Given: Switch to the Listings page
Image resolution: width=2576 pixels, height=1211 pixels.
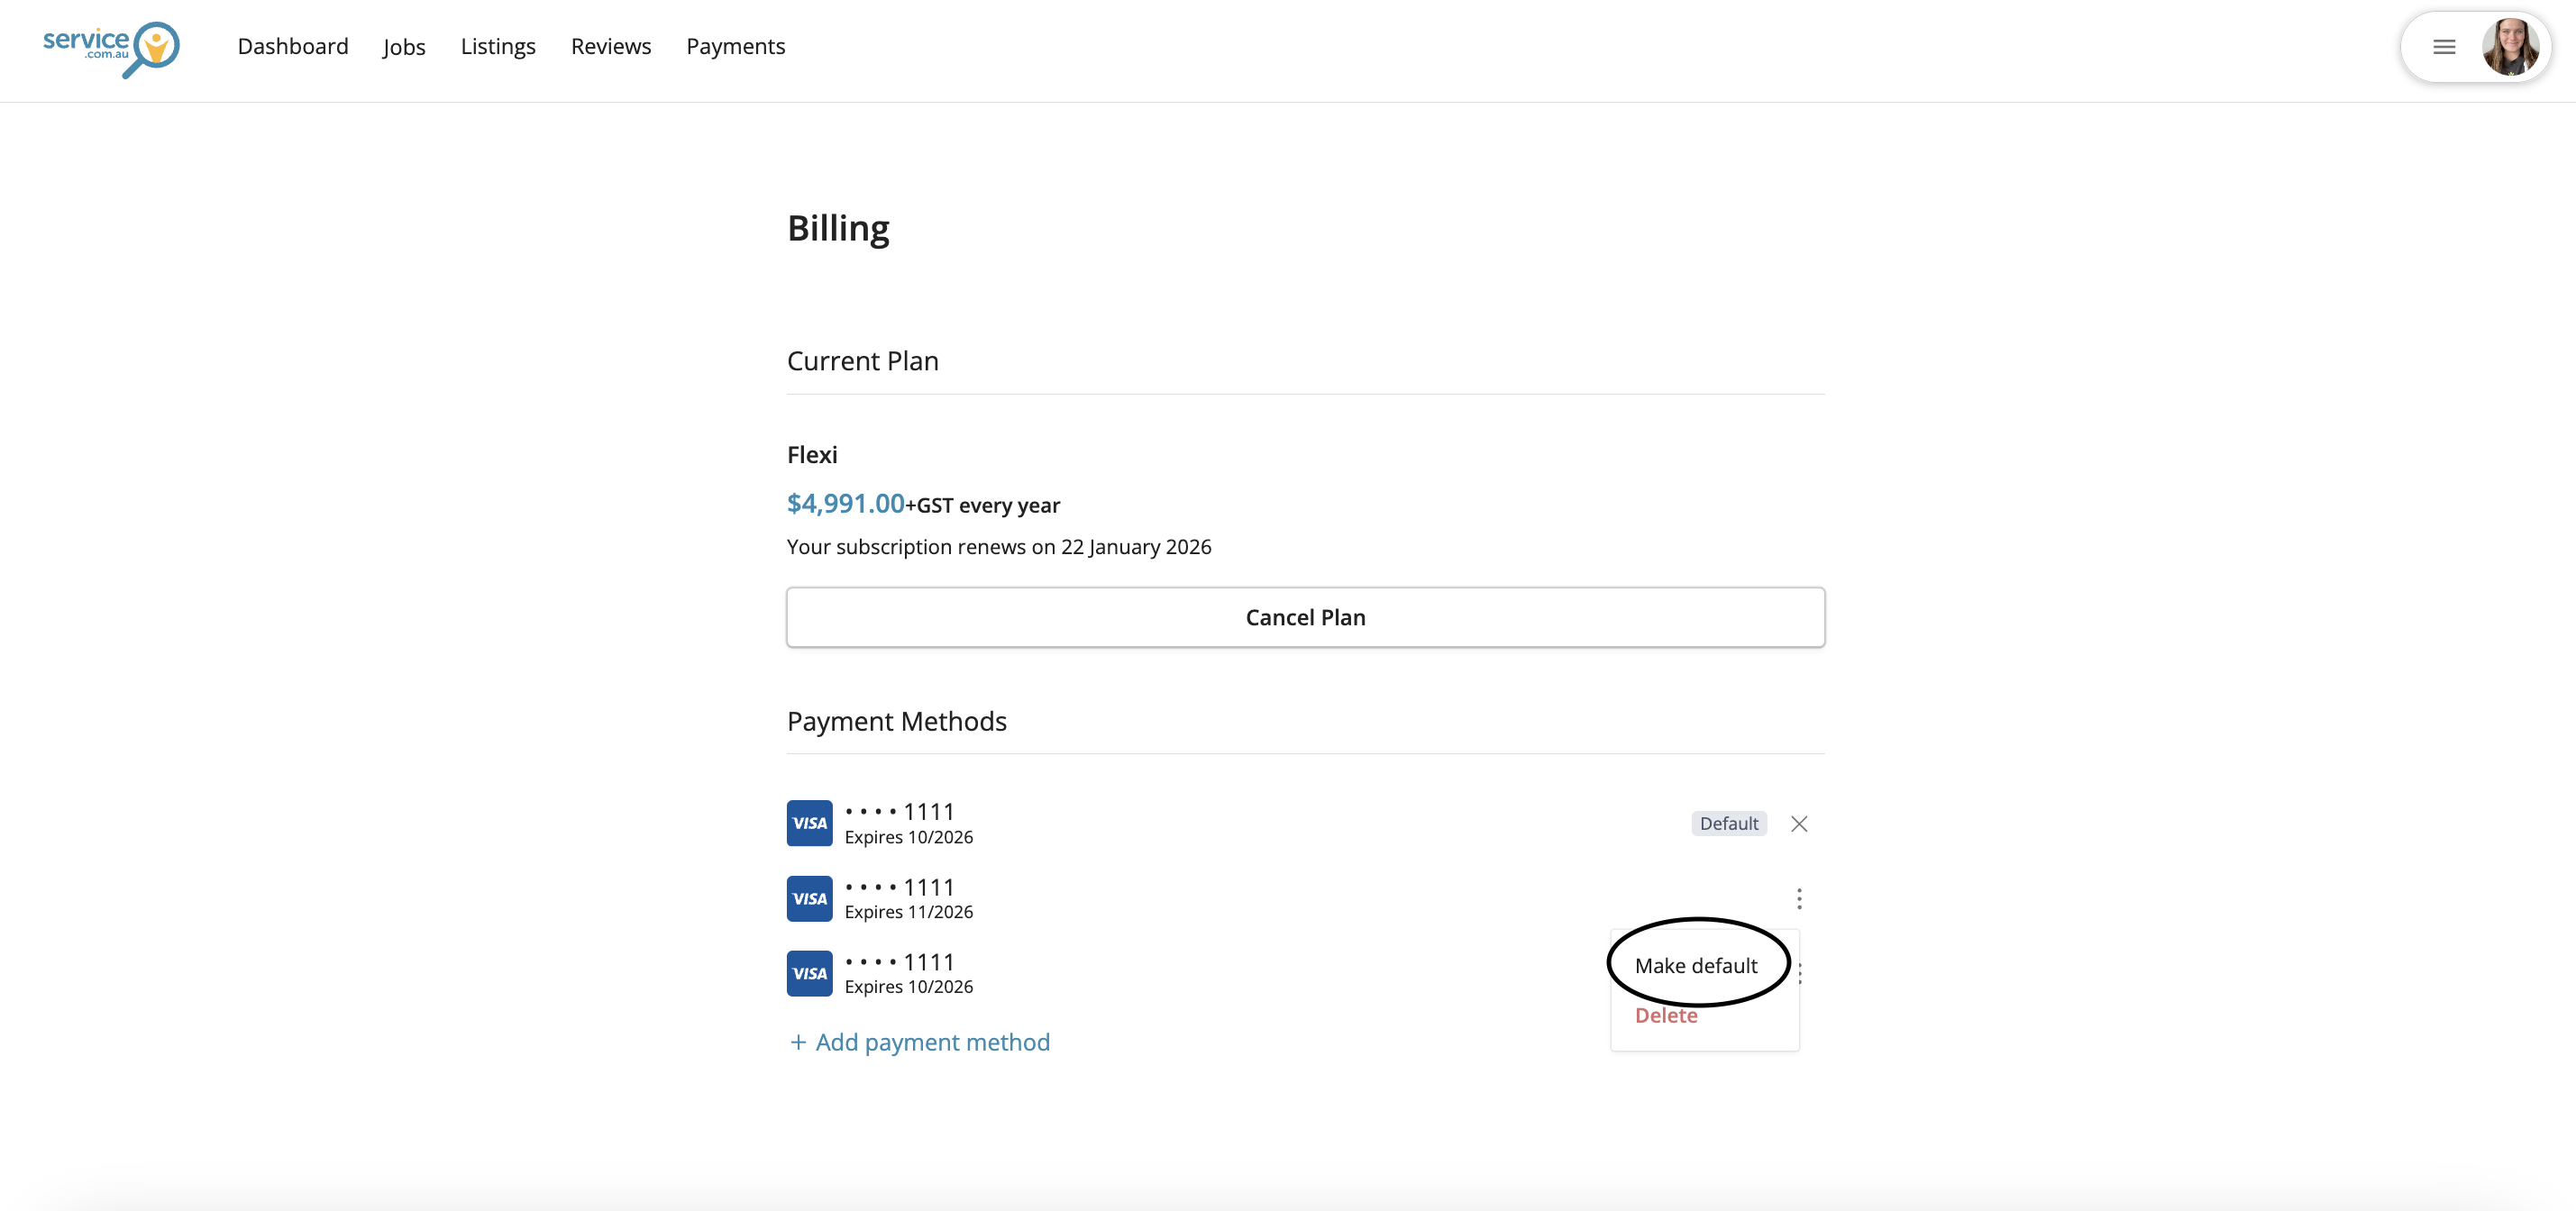Looking at the screenshot, I should (x=498, y=47).
